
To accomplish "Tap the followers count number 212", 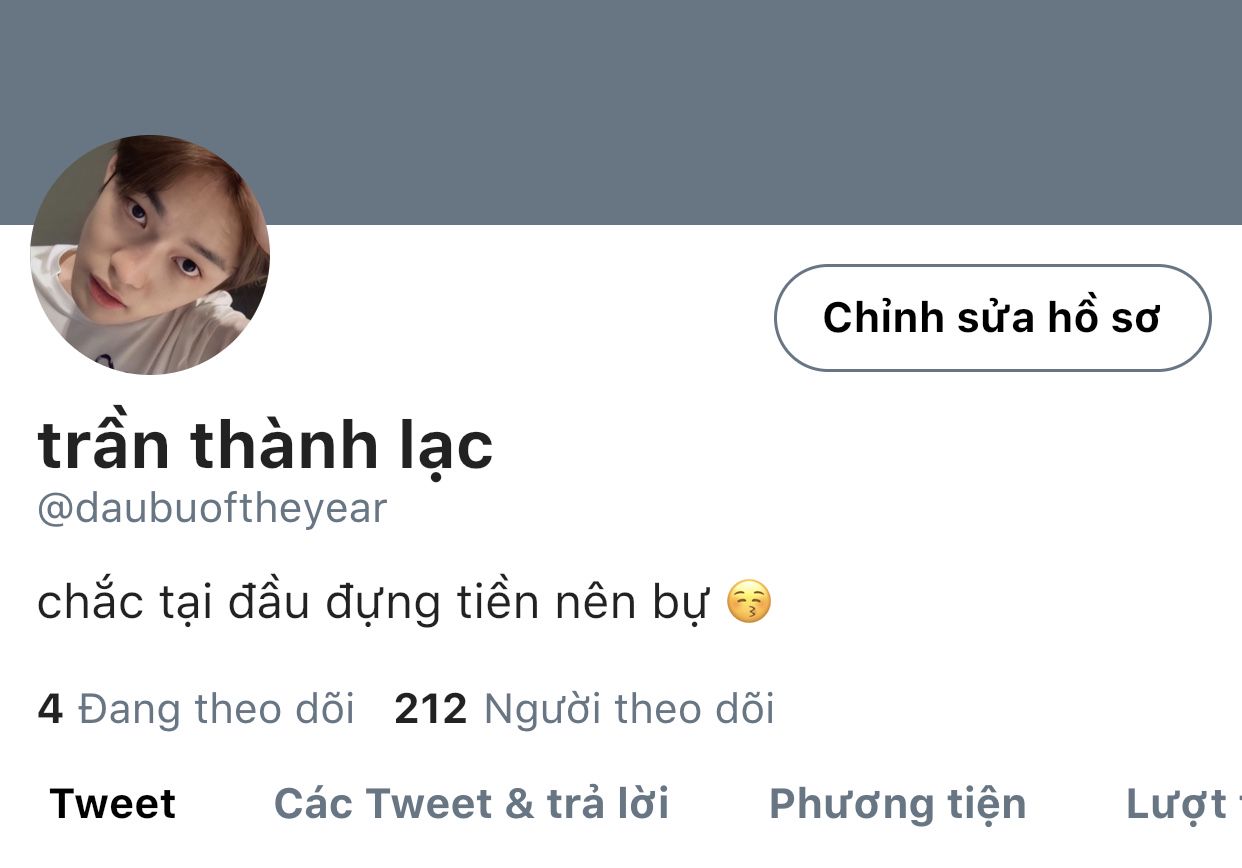I will pyautogui.click(x=431, y=709).
